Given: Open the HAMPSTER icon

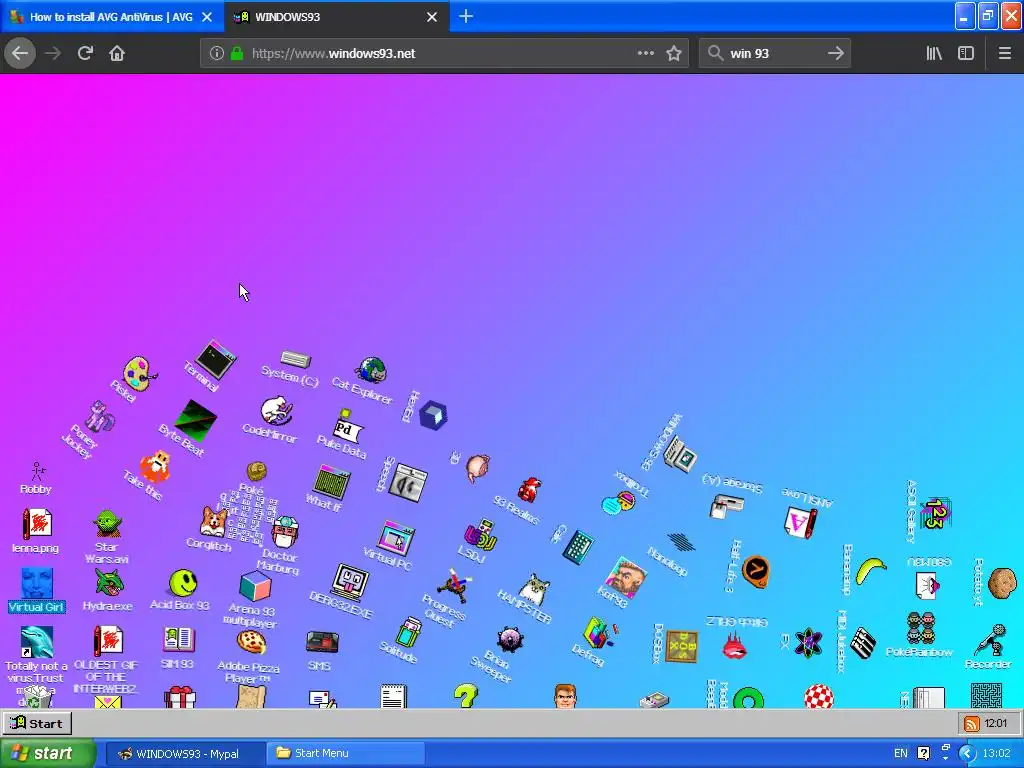Looking at the screenshot, I should [x=535, y=590].
